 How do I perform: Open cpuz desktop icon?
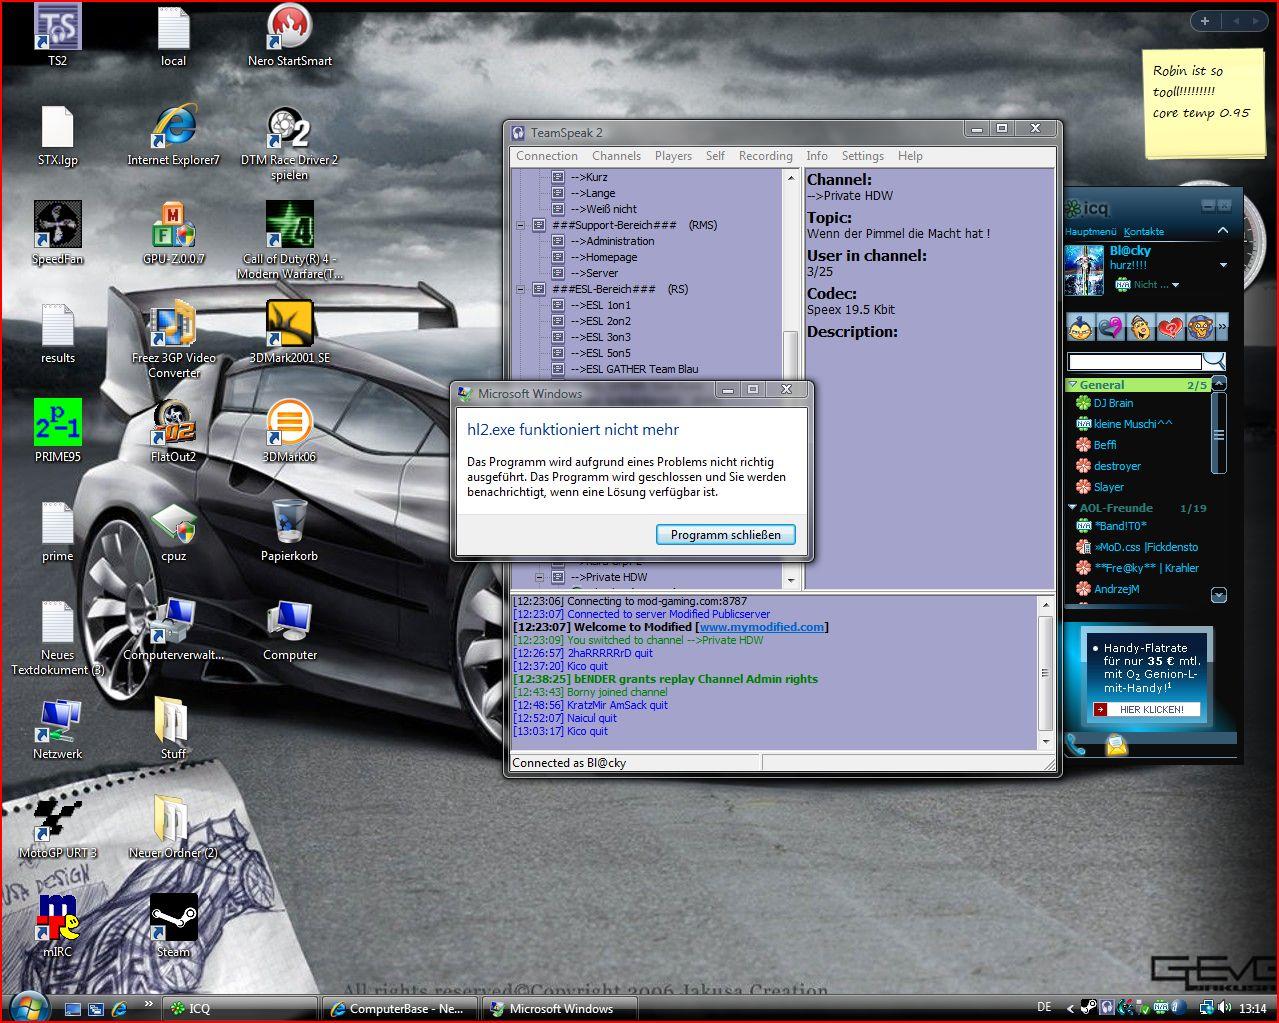173,530
